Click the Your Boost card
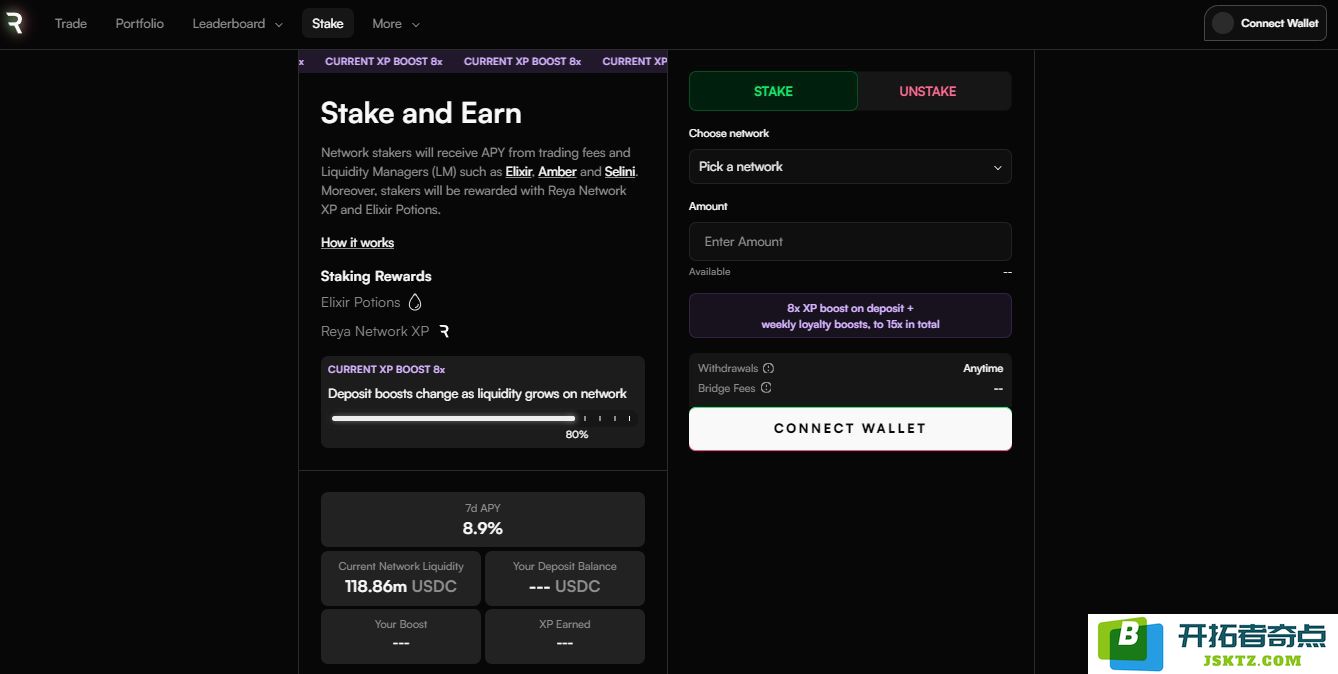The height and width of the screenshot is (674, 1338). click(401, 636)
